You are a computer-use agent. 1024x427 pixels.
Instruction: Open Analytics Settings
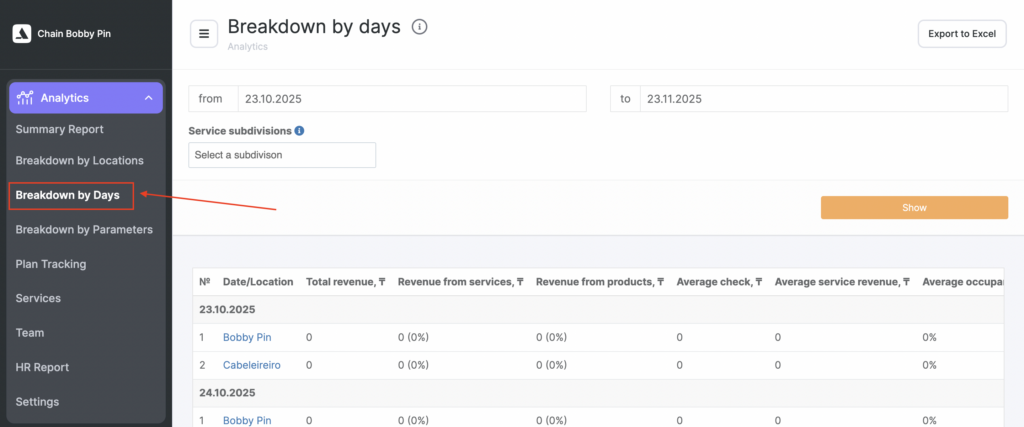[37, 401]
